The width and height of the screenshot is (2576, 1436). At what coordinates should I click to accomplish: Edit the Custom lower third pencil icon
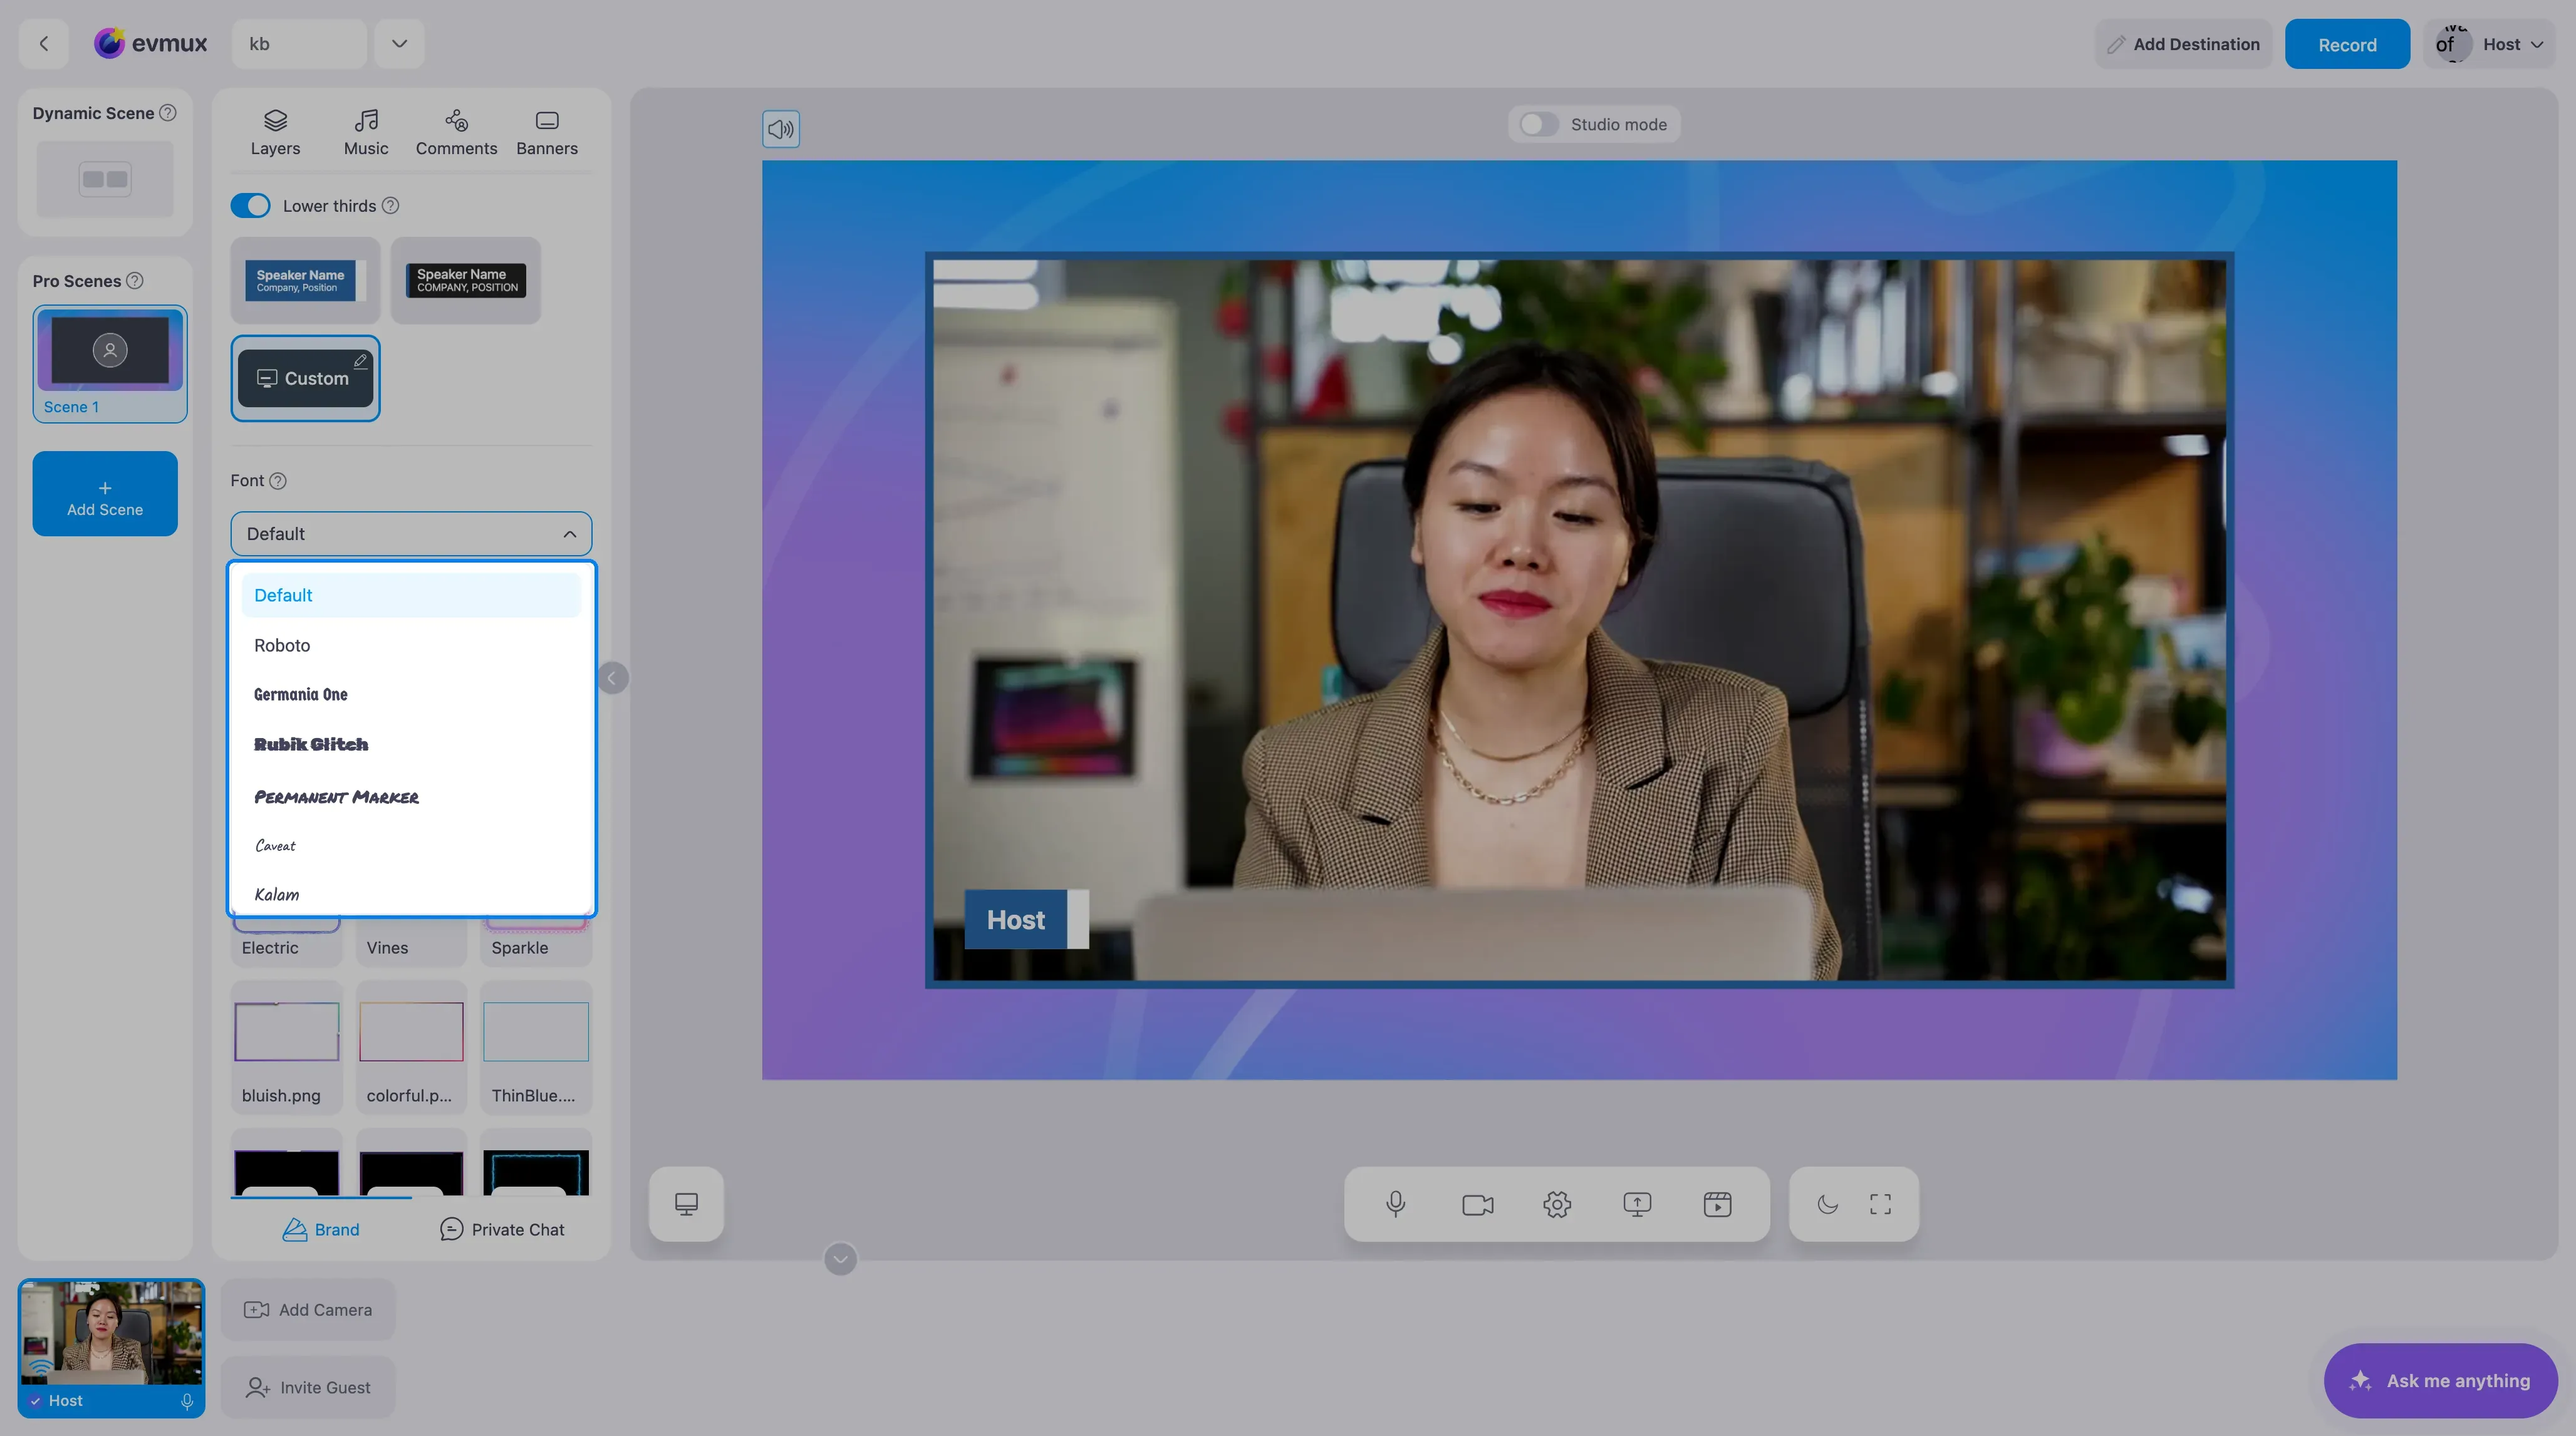(x=360, y=361)
